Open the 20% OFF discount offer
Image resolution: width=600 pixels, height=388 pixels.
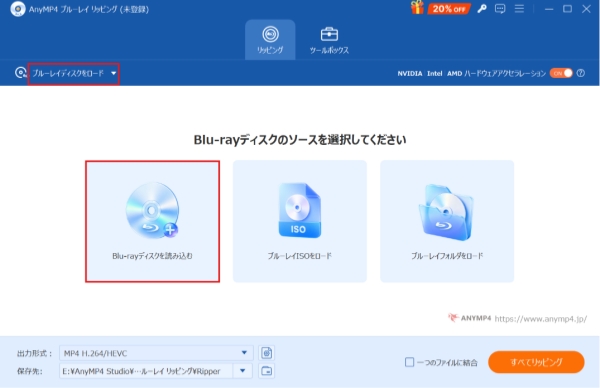point(449,9)
